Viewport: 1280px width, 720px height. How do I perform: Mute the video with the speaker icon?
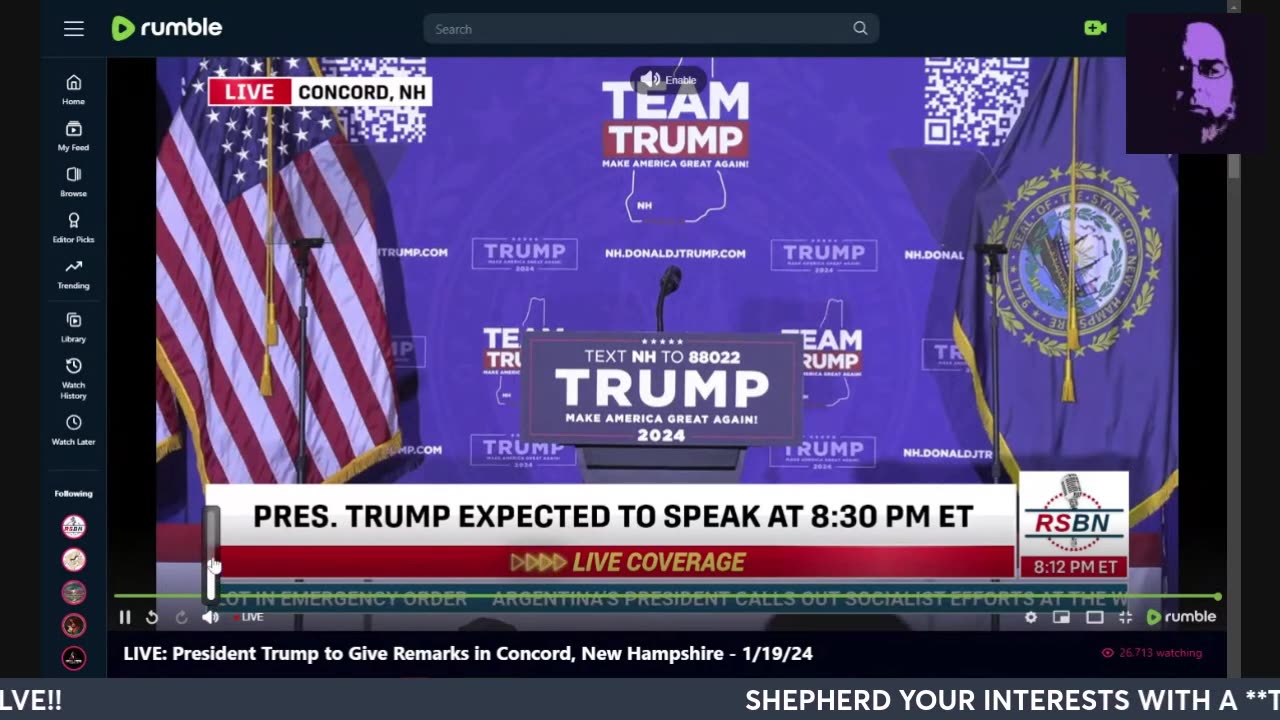tap(210, 617)
